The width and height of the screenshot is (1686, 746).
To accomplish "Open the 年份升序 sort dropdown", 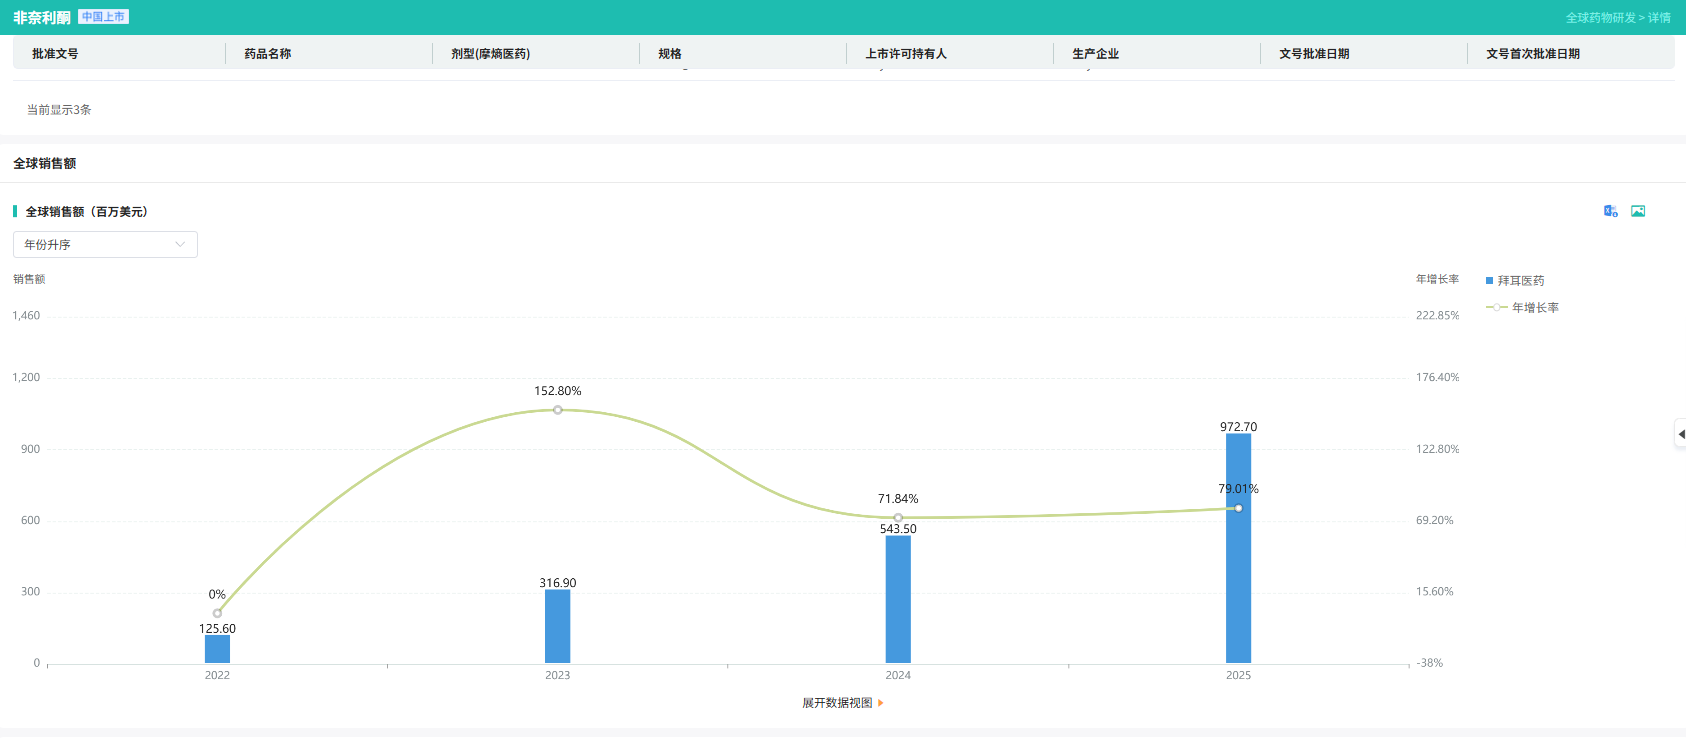I will tap(105, 245).
